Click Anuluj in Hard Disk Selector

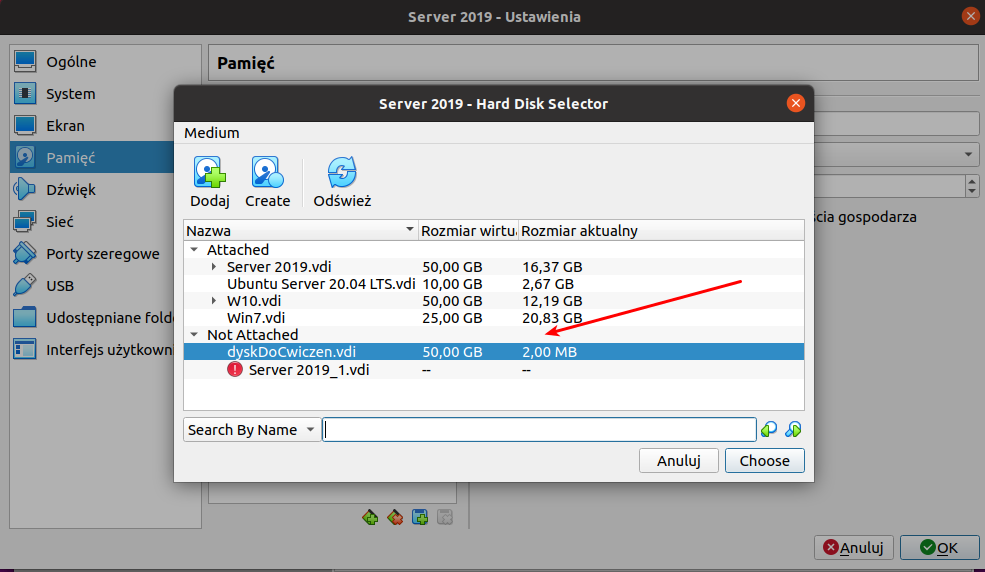(678, 461)
